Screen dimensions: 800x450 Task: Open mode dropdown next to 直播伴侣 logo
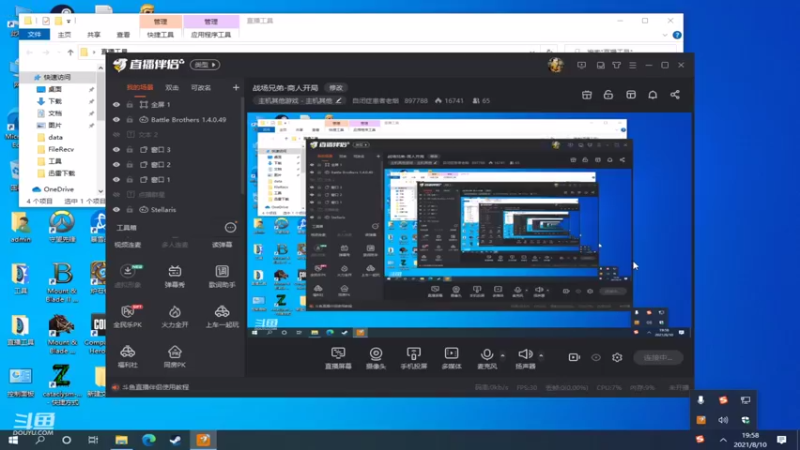coord(205,65)
